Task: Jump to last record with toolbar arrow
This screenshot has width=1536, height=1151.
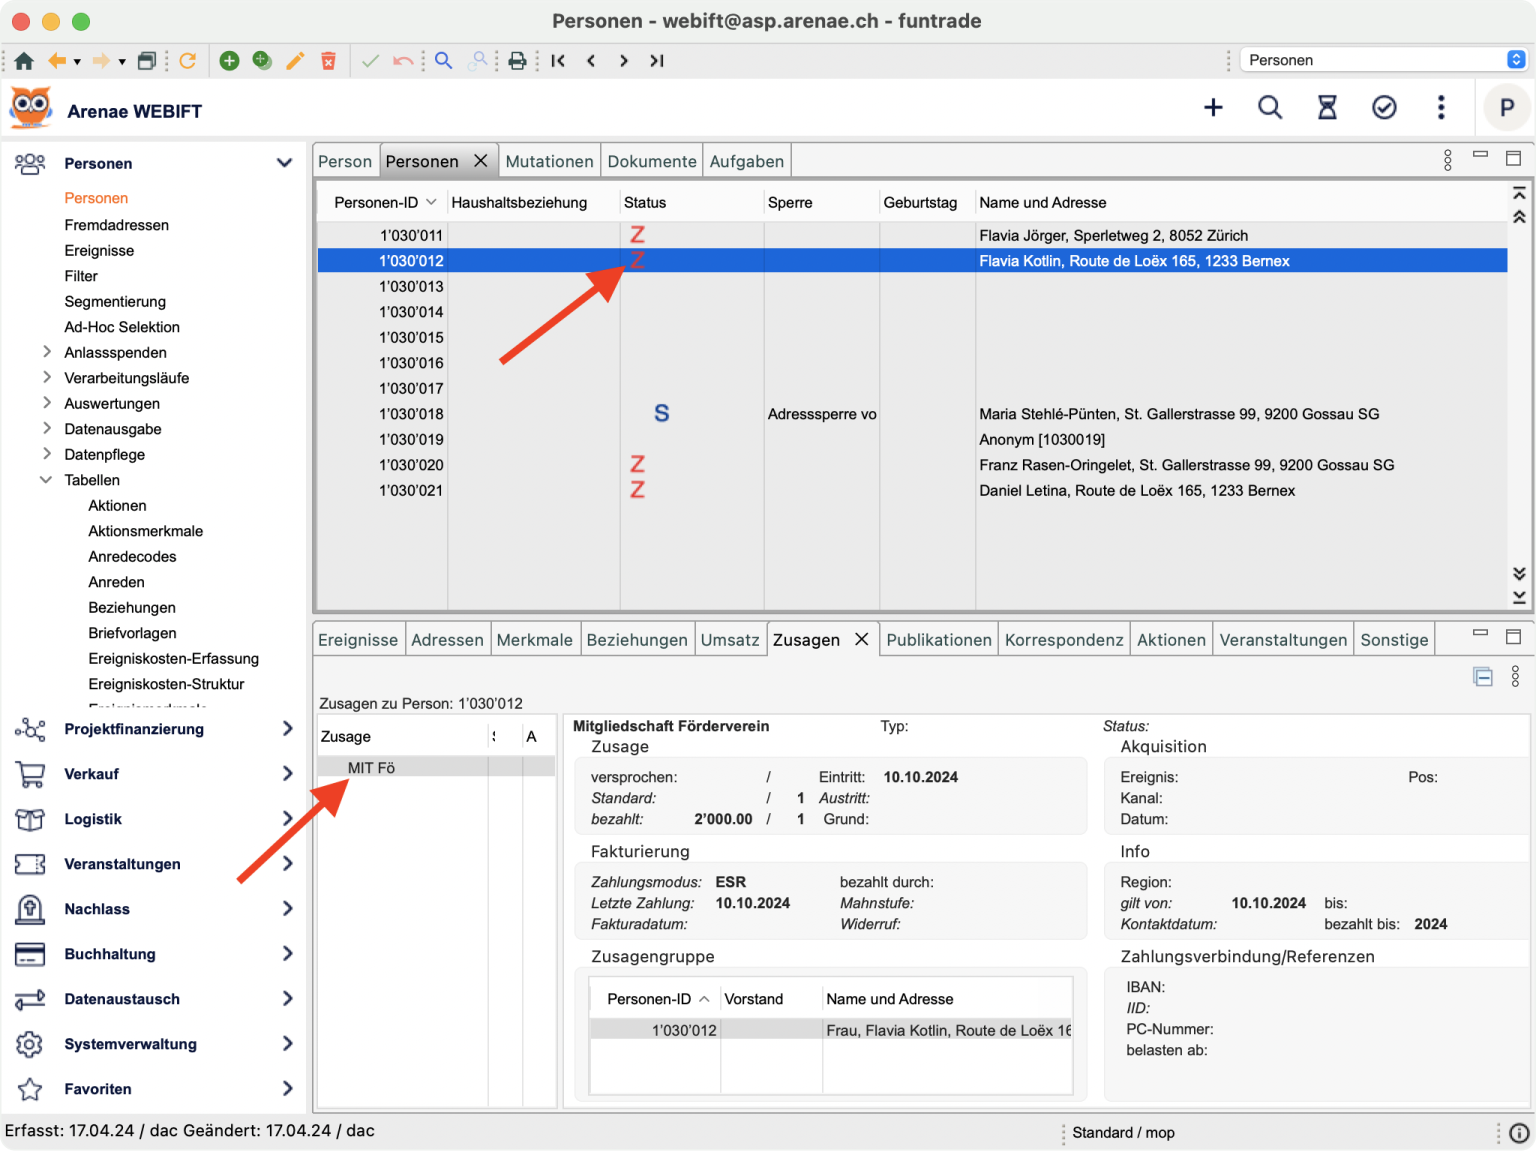Action: tap(657, 61)
